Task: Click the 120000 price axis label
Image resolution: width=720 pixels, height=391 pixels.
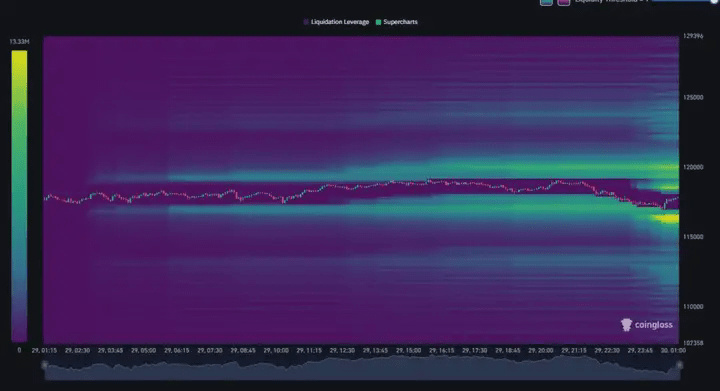Action: tap(693, 167)
